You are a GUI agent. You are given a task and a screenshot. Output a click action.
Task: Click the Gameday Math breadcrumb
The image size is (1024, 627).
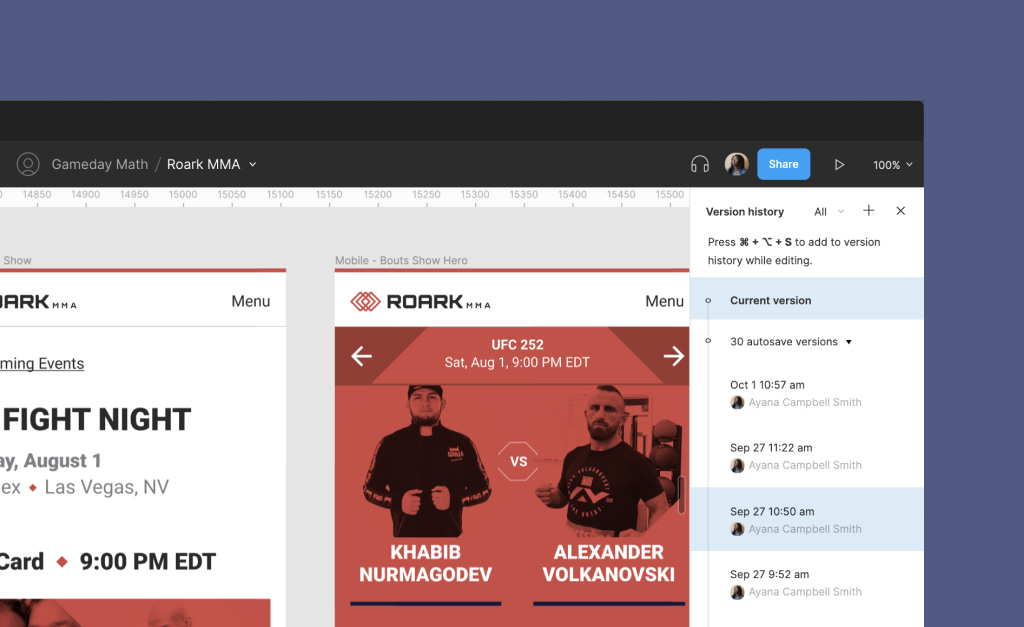(100, 165)
